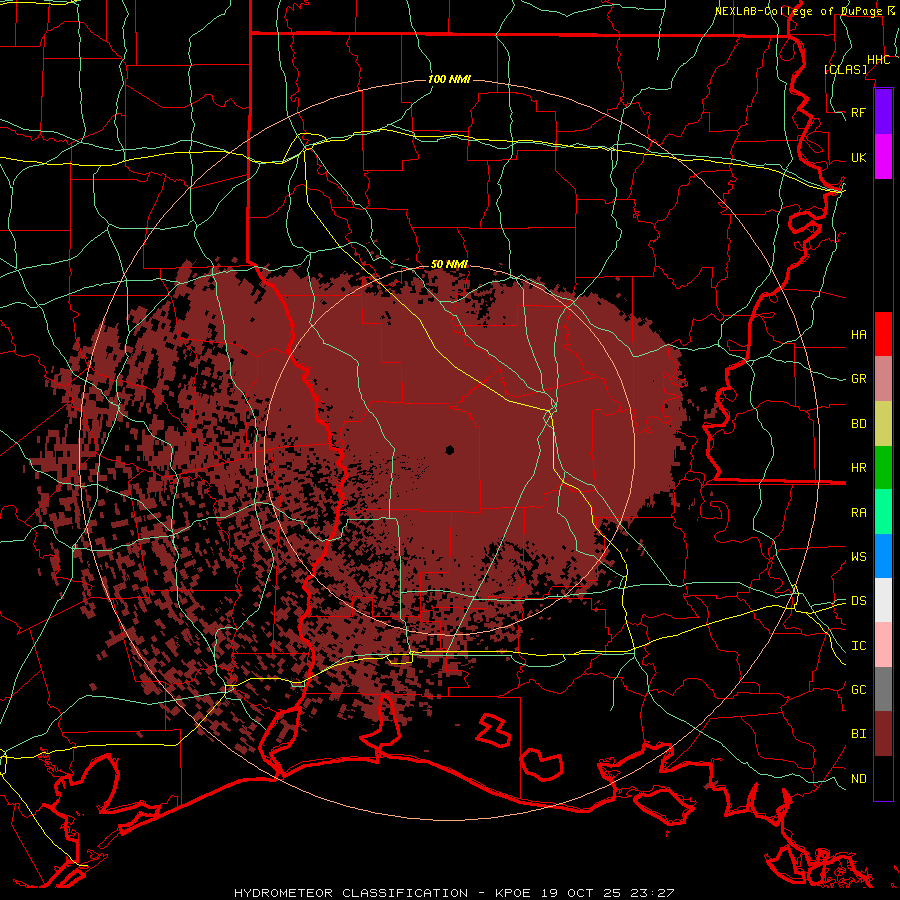Click the dark green HR legend swatch
Viewport: 900px width, 900px height.
click(x=883, y=467)
